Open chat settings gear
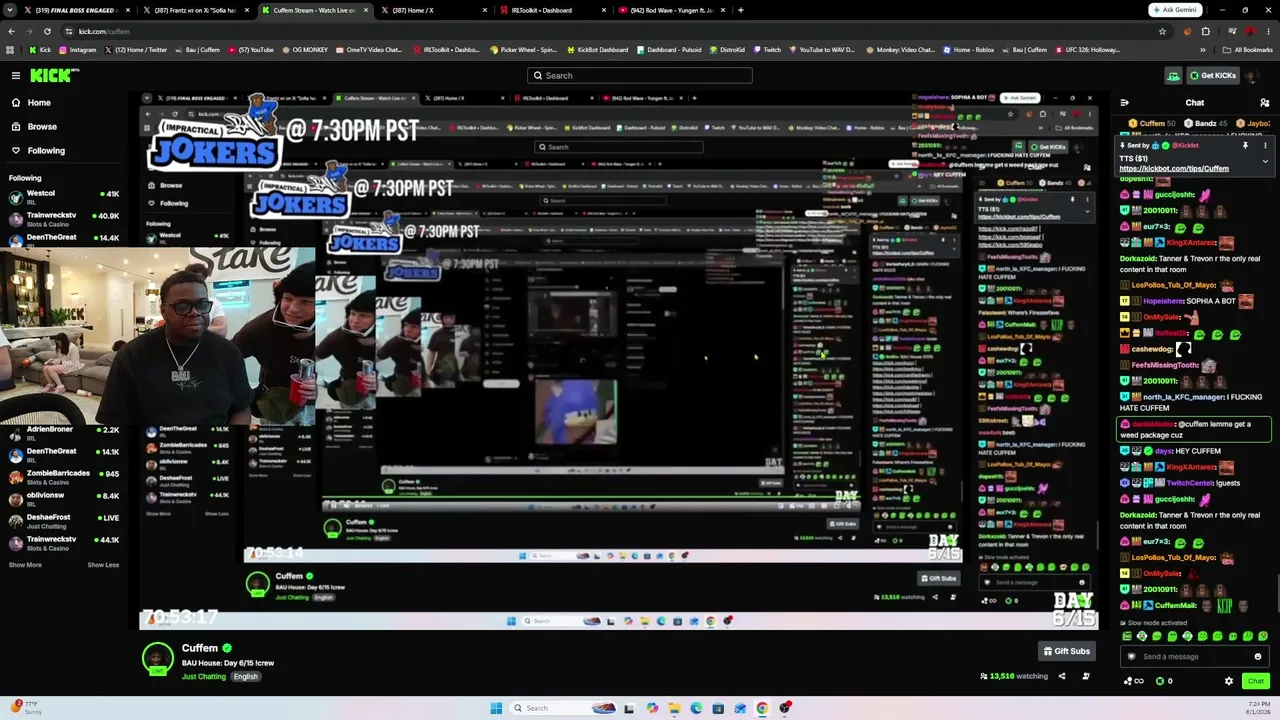This screenshot has height=720, width=1280. (1229, 681)
